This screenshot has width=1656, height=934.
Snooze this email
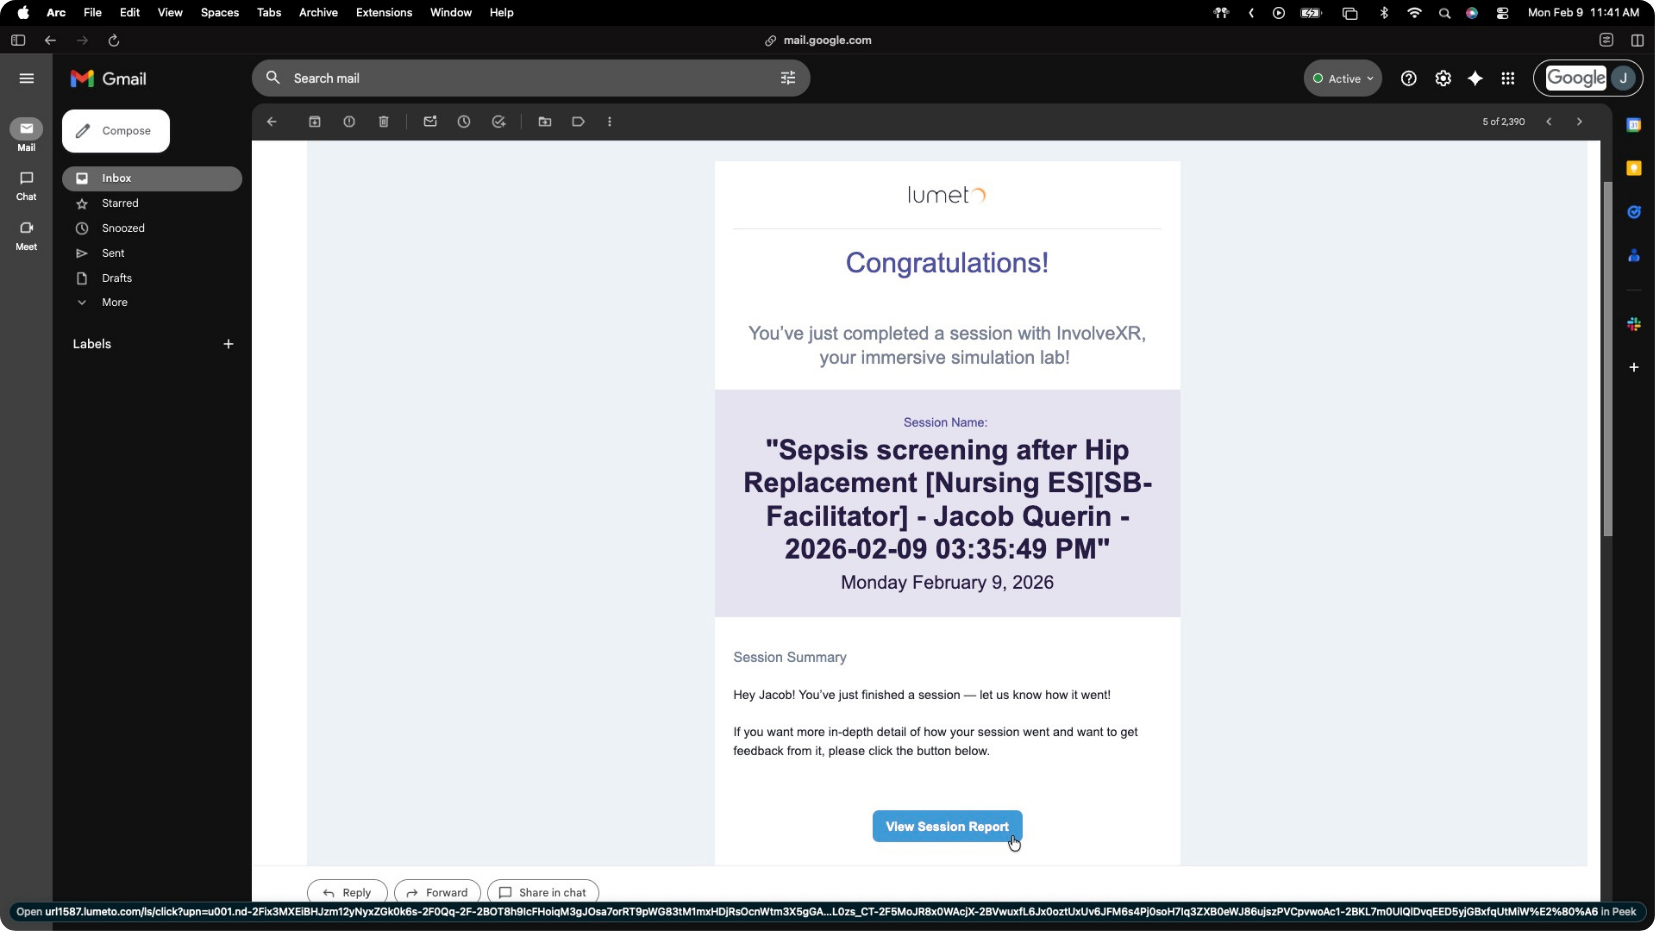pyautogui.click(x=464, y=122)
